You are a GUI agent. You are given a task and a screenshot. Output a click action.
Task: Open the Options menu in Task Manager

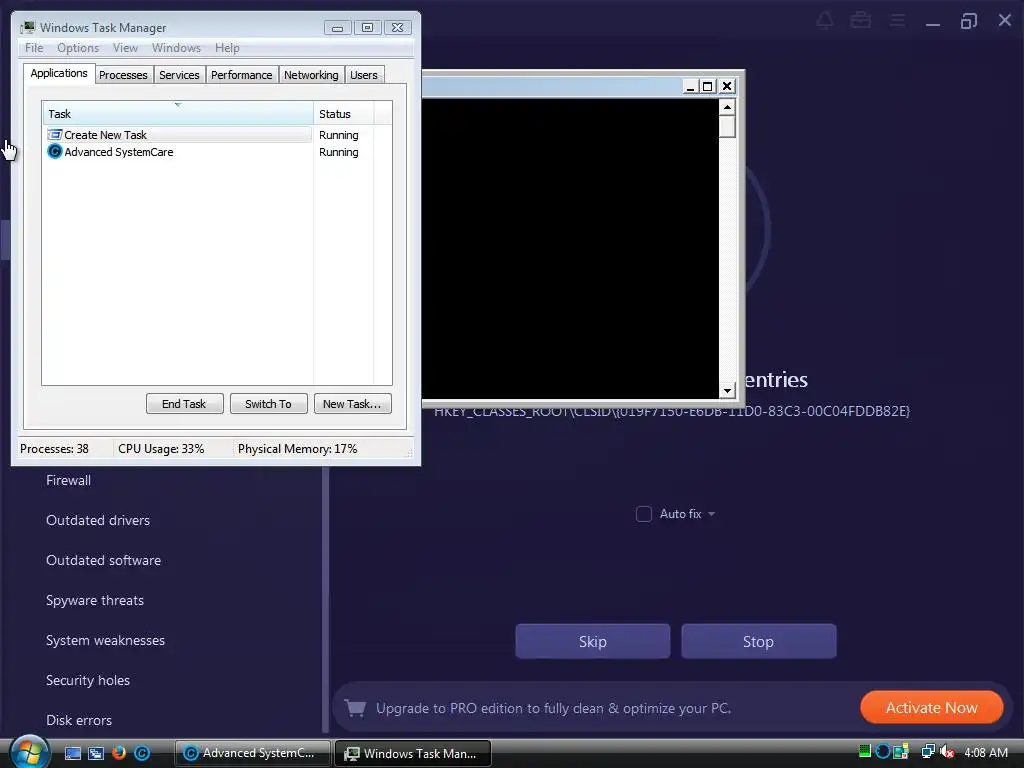tap(78, 48)
